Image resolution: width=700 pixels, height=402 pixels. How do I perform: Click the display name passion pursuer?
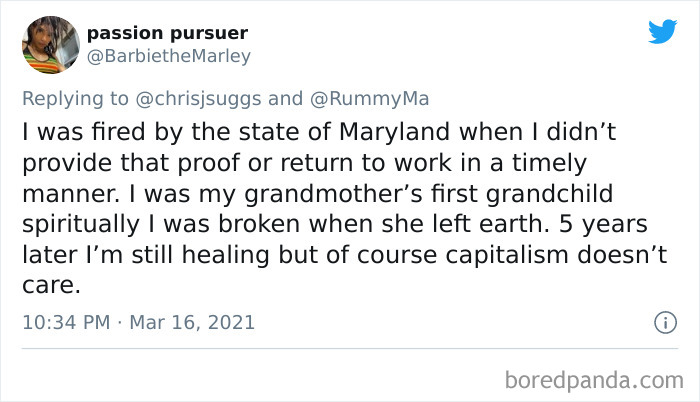[167, 34]
